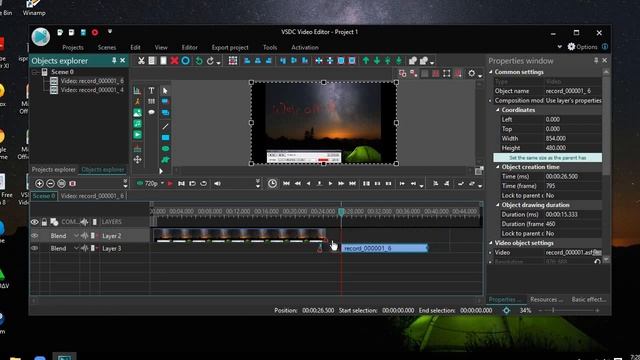Click 'Set the same size as the parent has'
The image size is (640, 360).
(x=547, y=158)
